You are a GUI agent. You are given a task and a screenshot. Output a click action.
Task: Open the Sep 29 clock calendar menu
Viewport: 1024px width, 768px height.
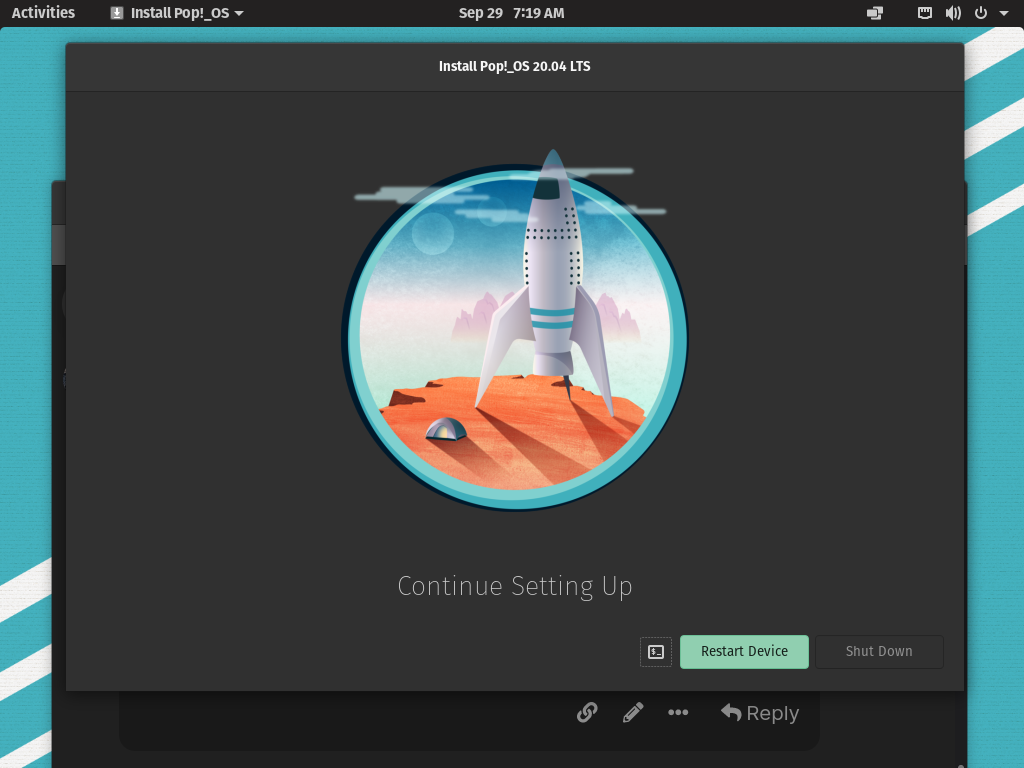(511, 13)
